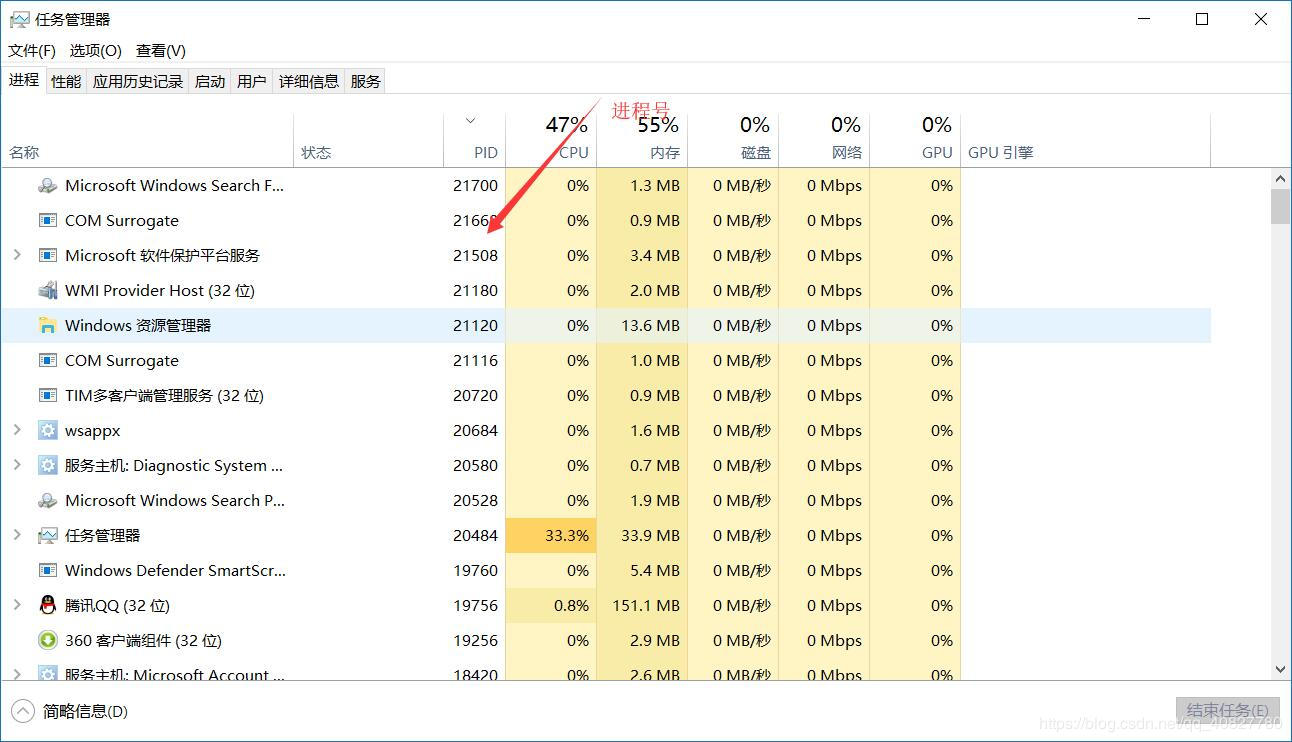Click the vertical scrollbar down arrow
The image size is (1292, 742).
click(x=1281, y=670)
